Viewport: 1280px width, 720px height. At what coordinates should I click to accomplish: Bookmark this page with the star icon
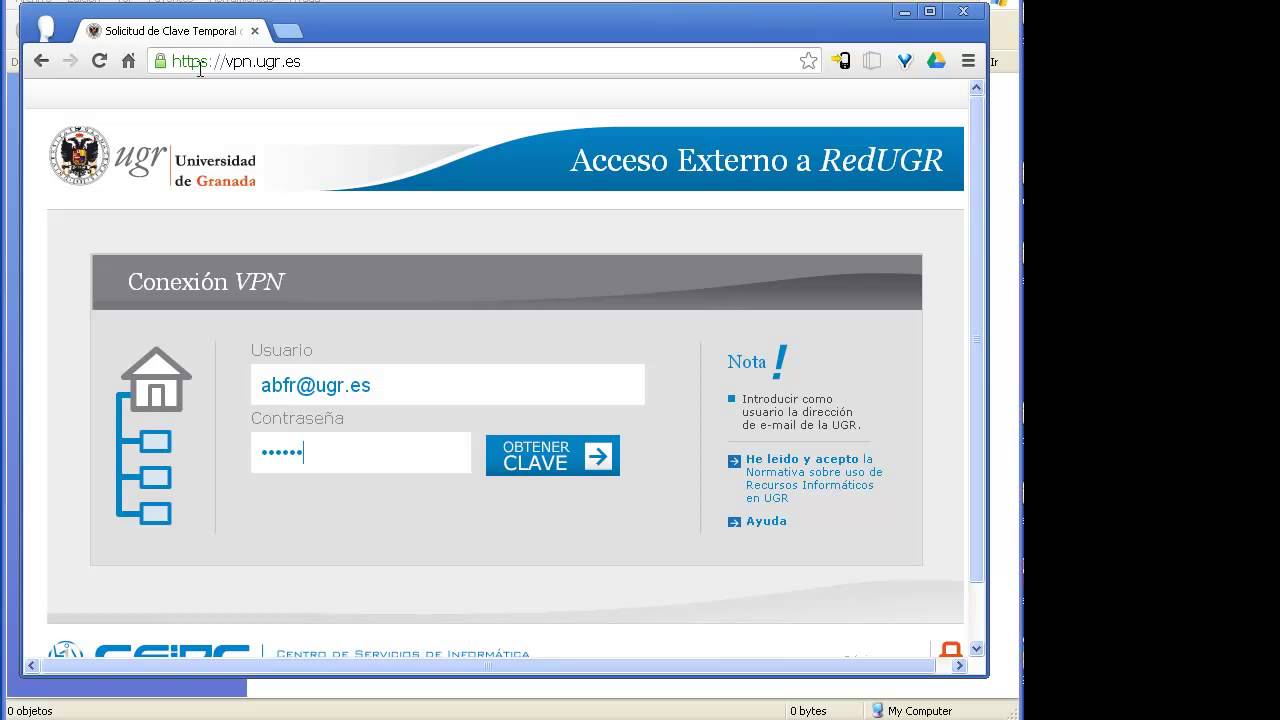coord(808,61)
